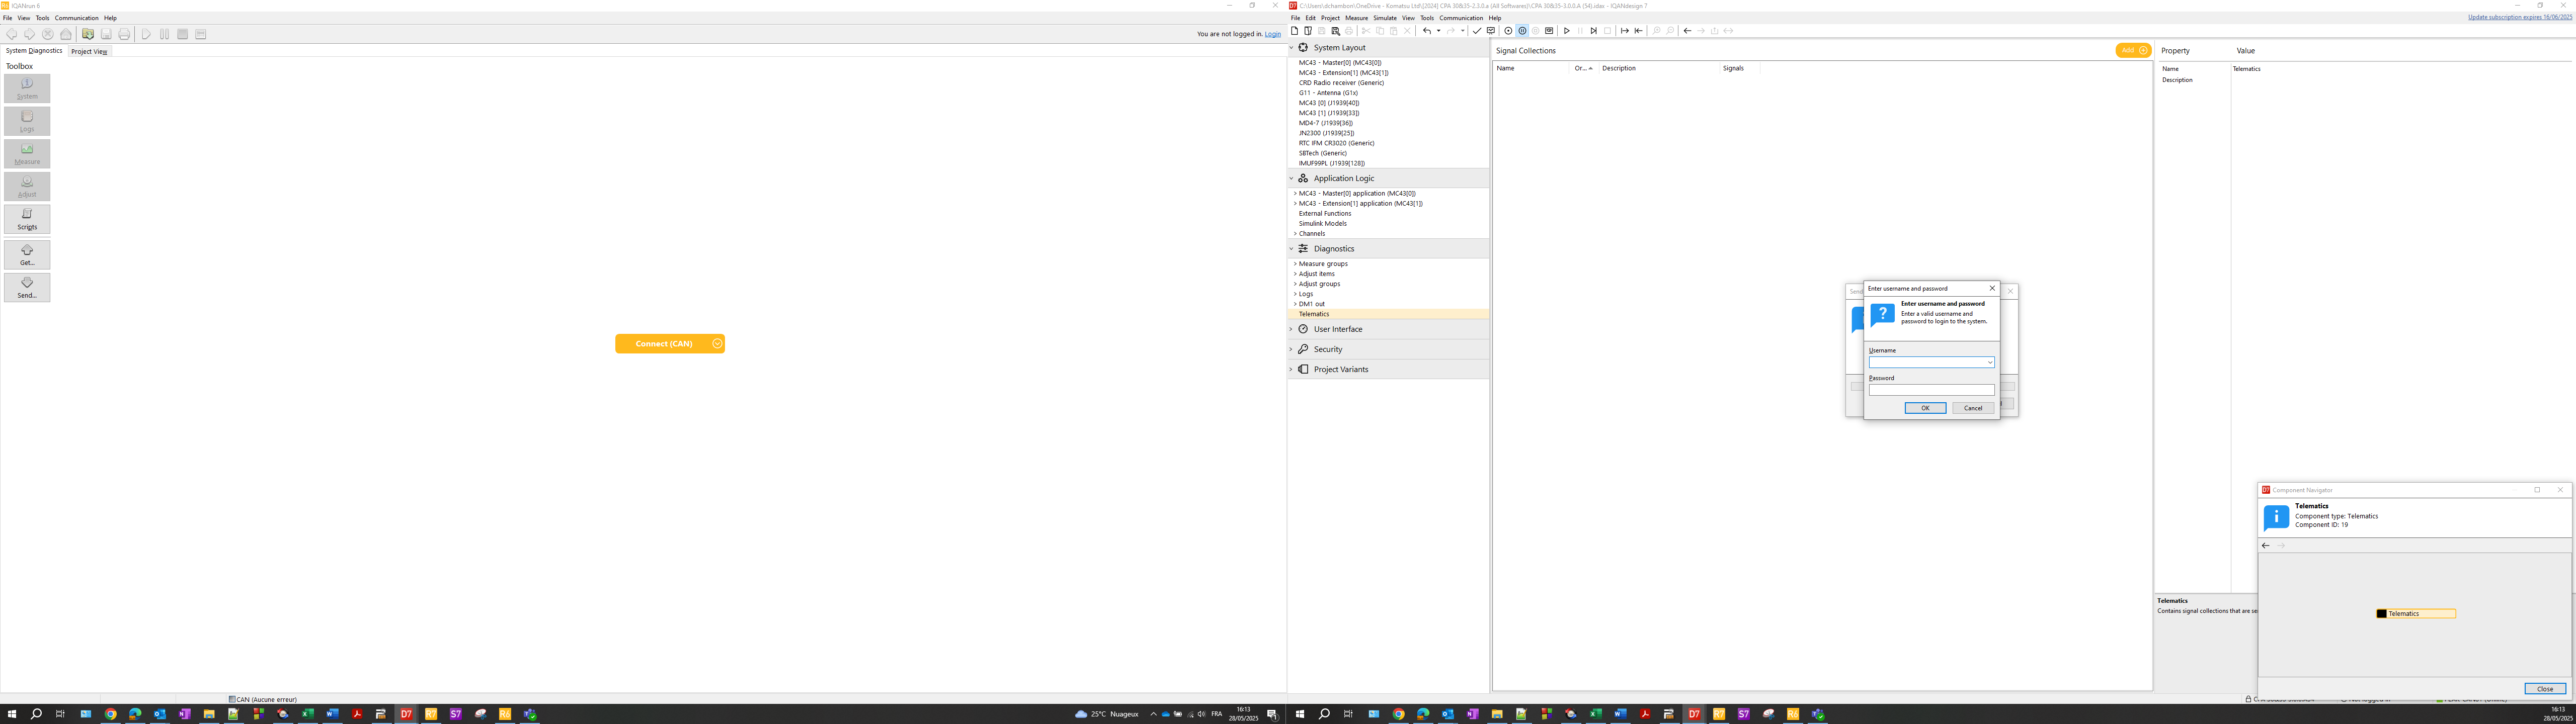Click the Get... toolbox button

(x=27, y=255)
